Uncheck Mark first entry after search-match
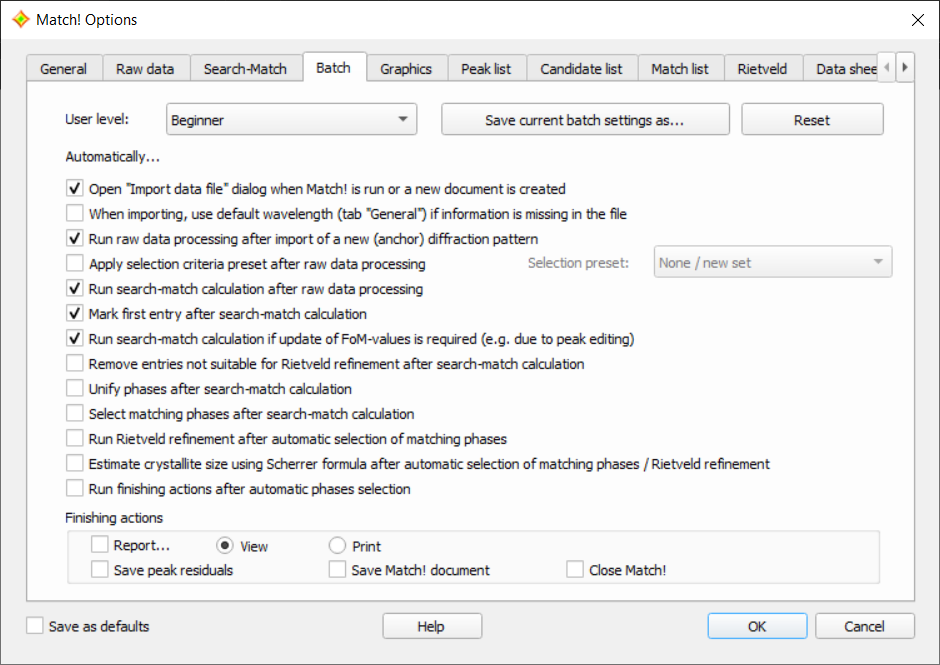Image resolution: width=940 pixels, height=665 pixels. pyautogui.click(x=74, y=314)
